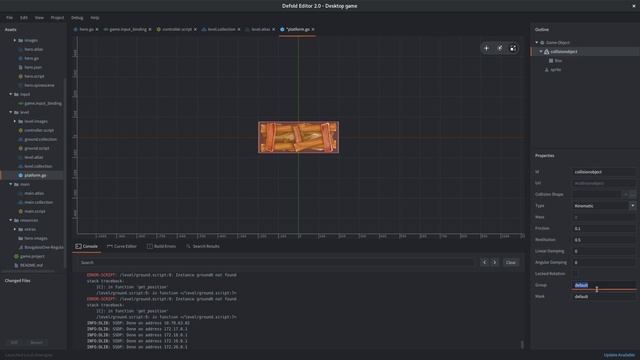This screenshot has height=360, width=640.
Task: Select level.collection in the Assets tree
Action: pyautogui.click(x=38, y=167)
